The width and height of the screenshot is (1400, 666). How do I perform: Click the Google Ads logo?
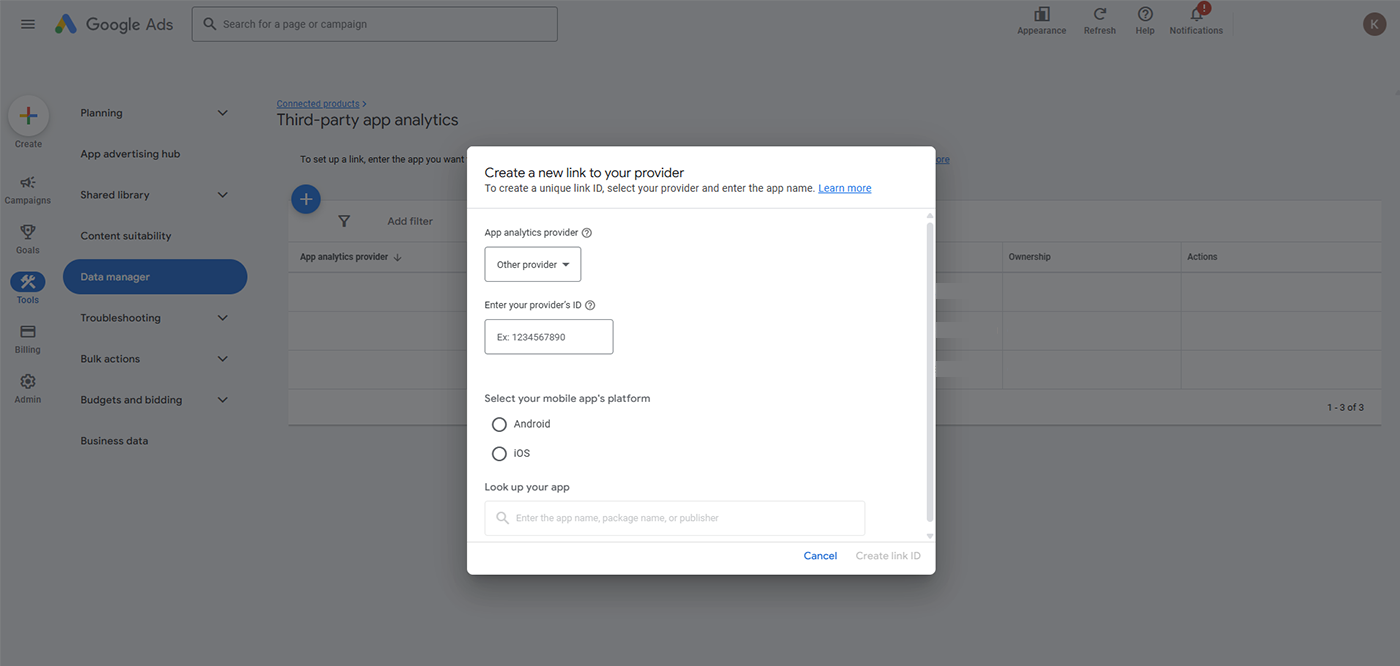(114, 24)
